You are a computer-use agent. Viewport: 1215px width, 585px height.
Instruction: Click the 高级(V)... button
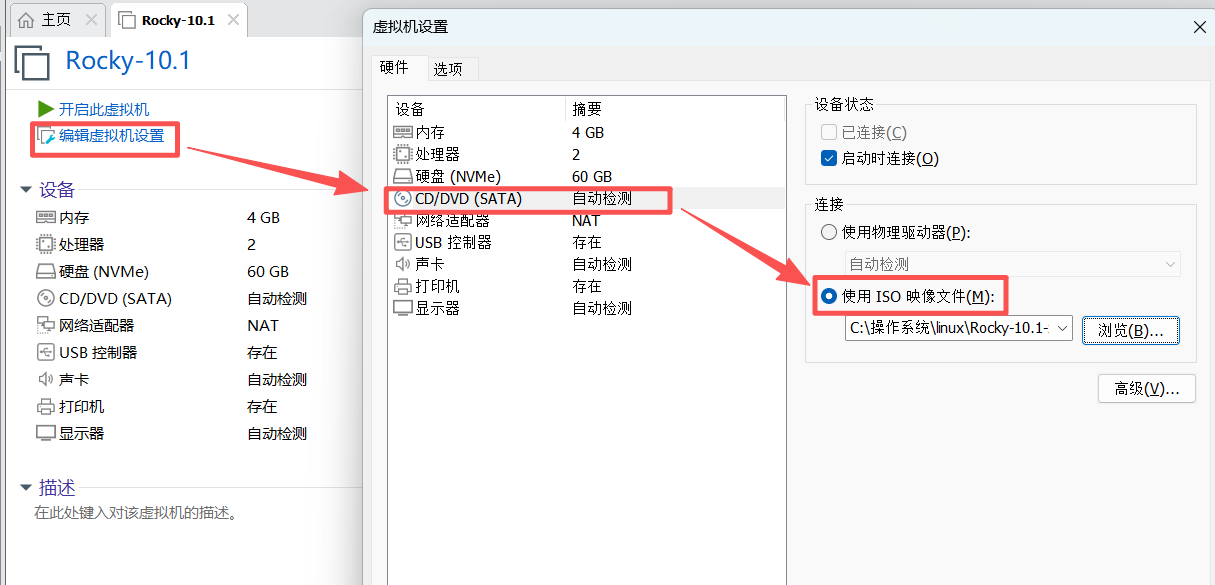pos(1147,388)
